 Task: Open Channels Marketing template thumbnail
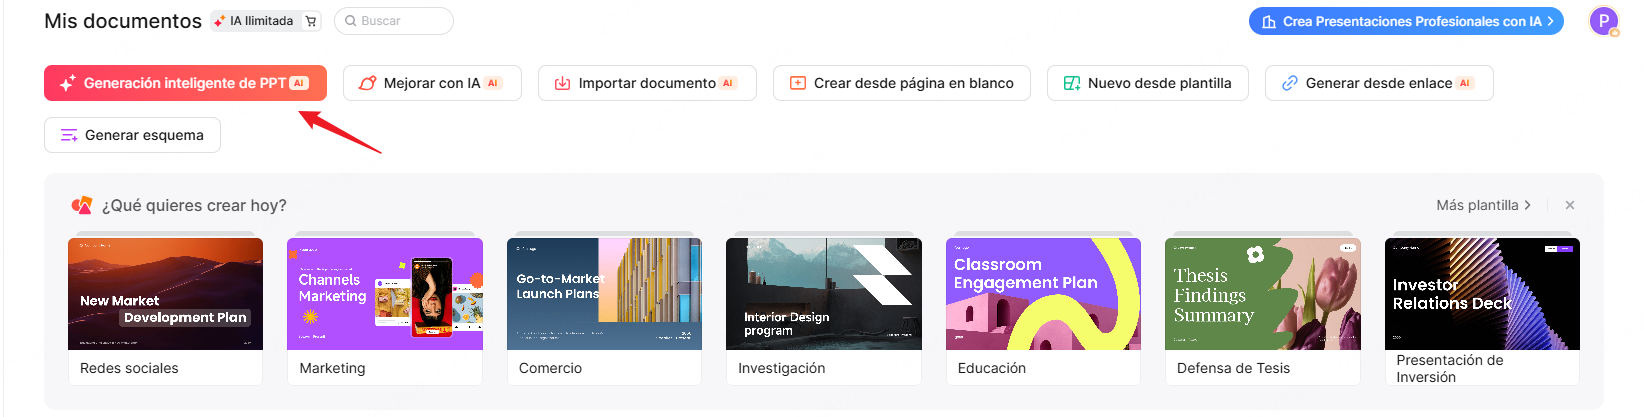(385, 294)
